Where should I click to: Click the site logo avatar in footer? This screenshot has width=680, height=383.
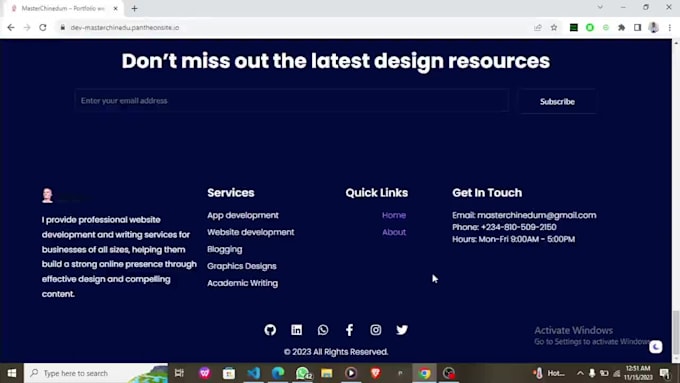click(x=47, y=195)
